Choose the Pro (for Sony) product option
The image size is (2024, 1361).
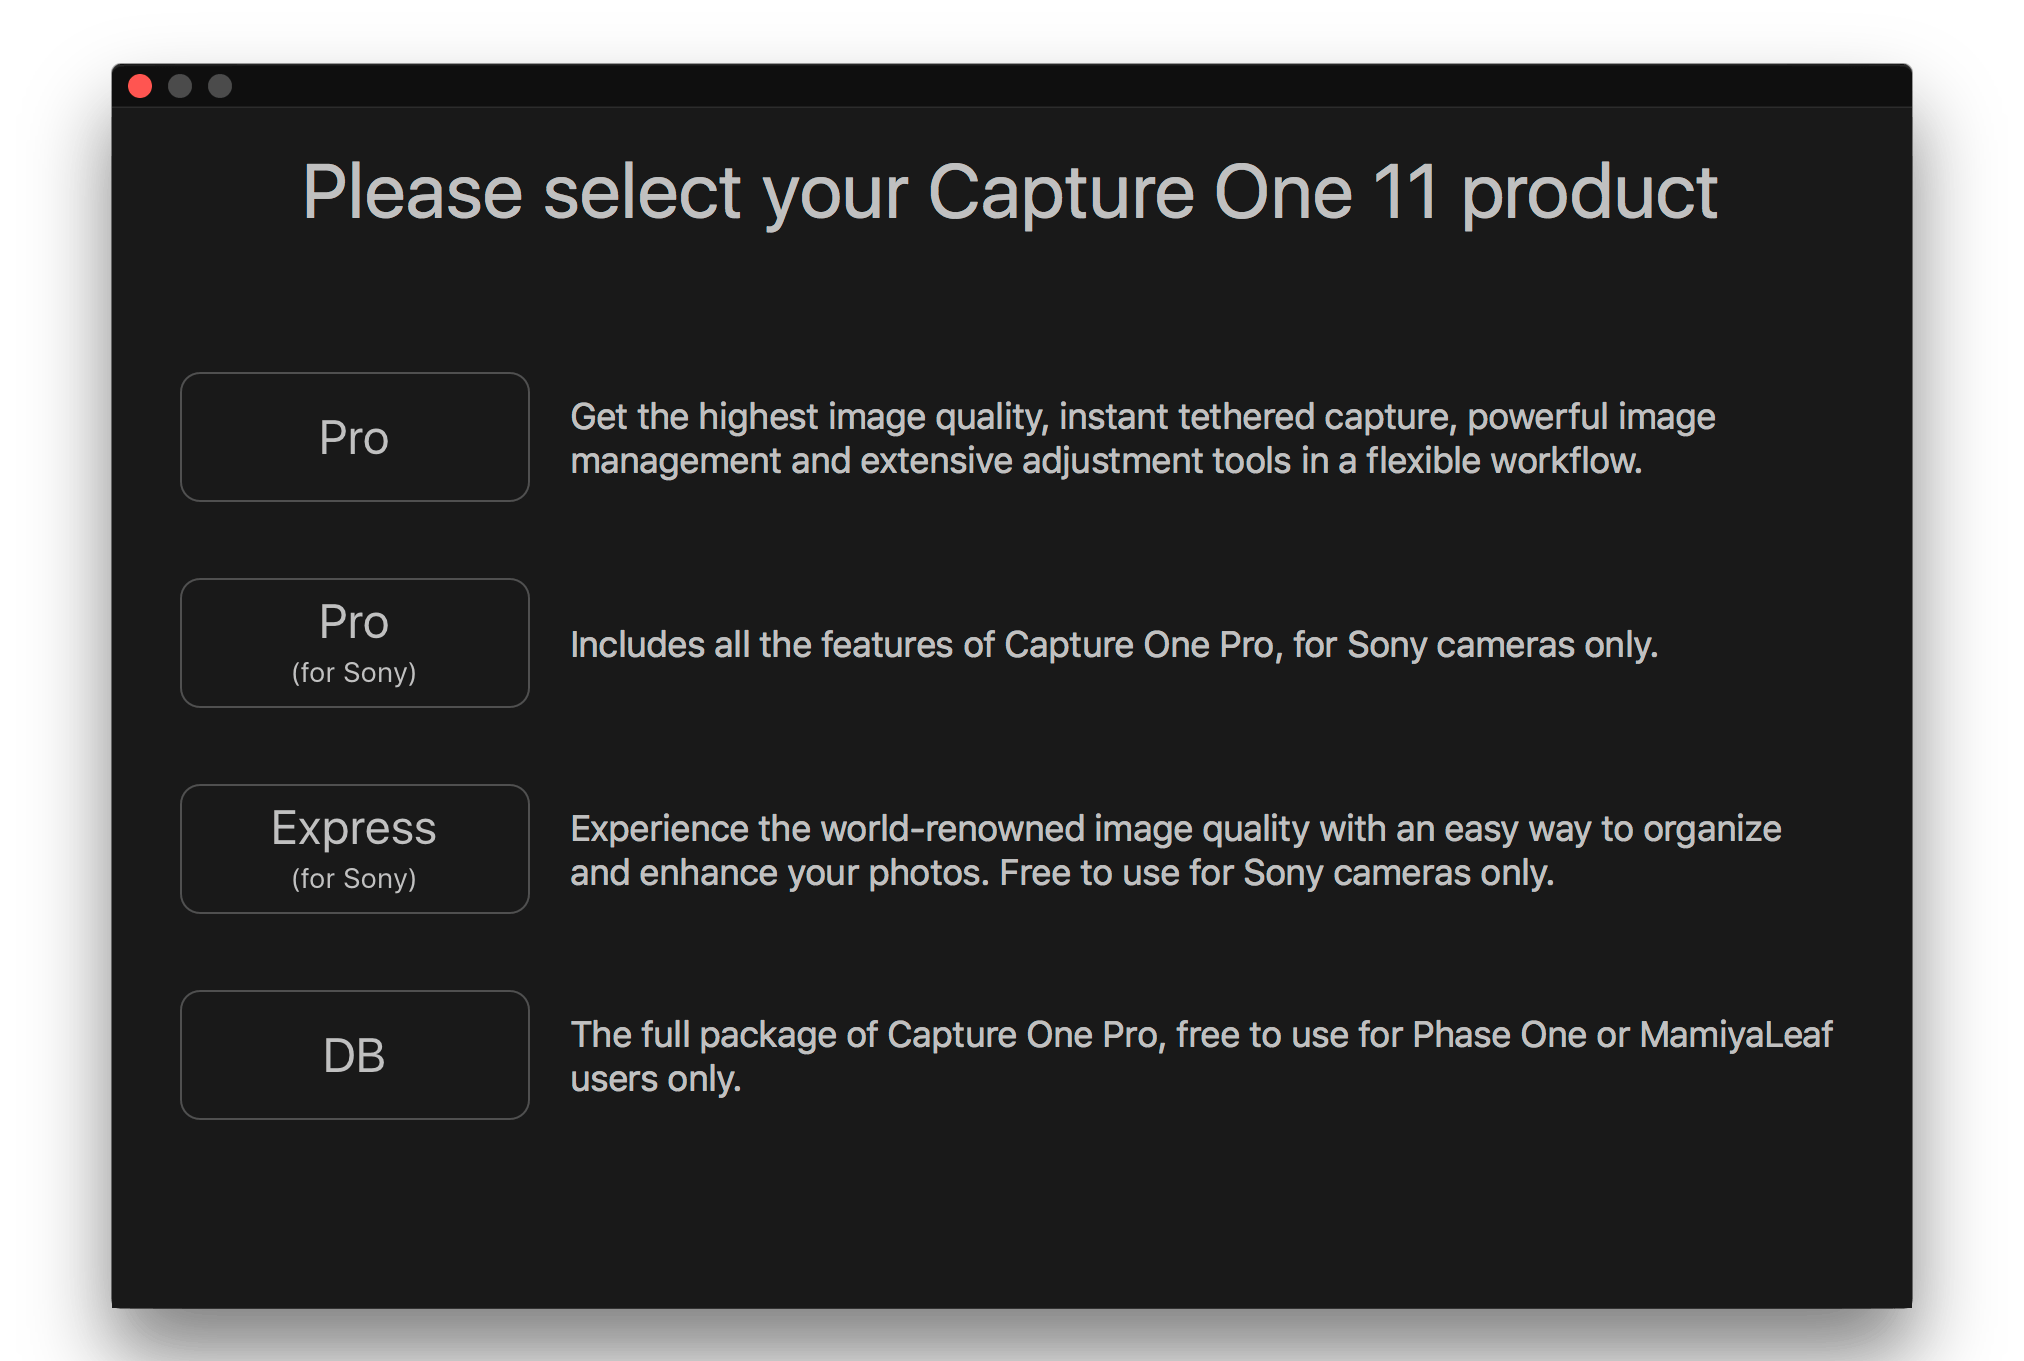pos(354,643)
